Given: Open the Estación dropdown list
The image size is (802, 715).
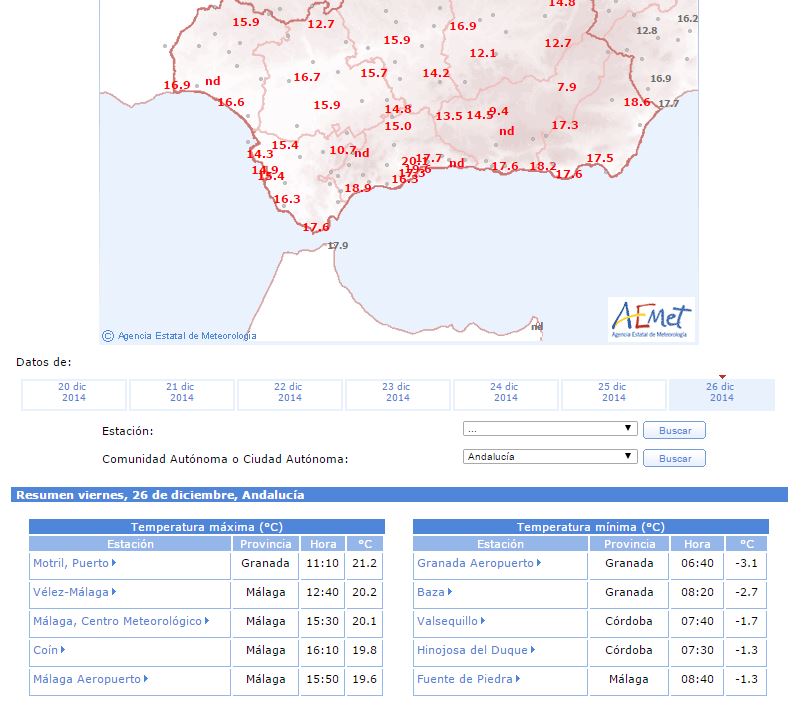Looking at the screenshot, I should (x=550, y=429).
